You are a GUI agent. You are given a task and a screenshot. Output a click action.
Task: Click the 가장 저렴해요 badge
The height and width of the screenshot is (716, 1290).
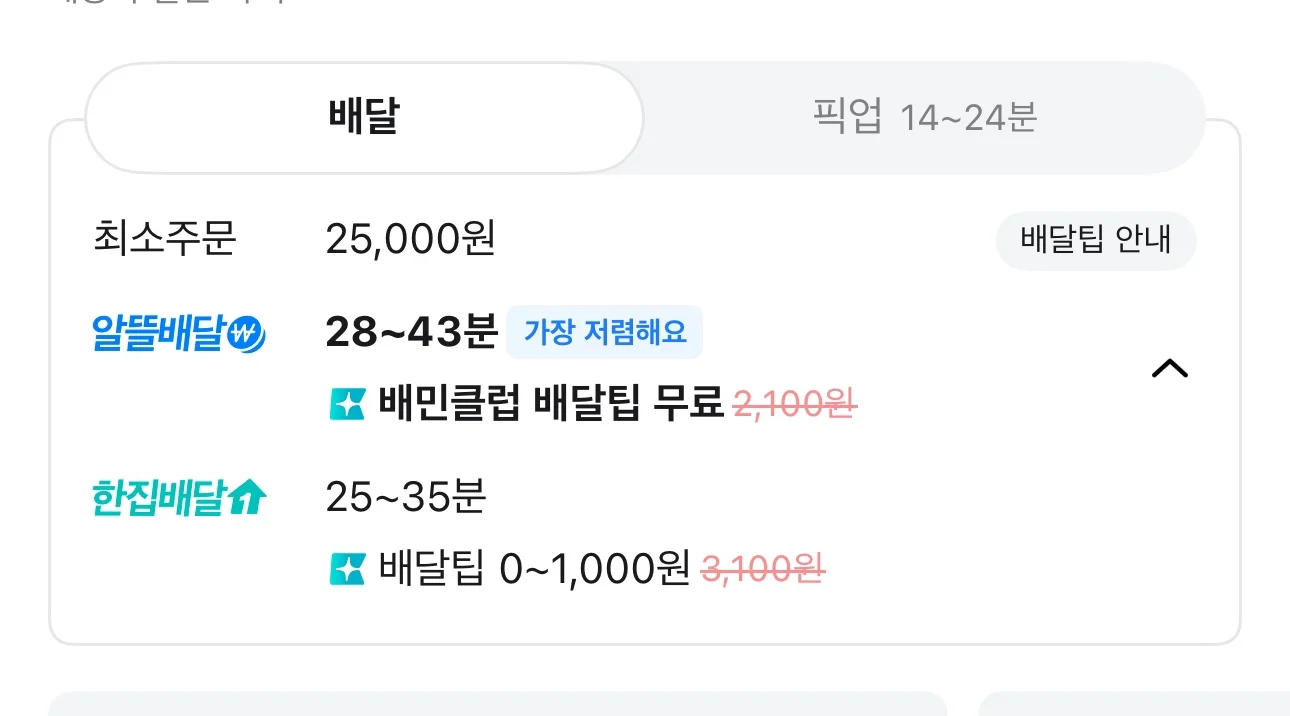(605, 332)
